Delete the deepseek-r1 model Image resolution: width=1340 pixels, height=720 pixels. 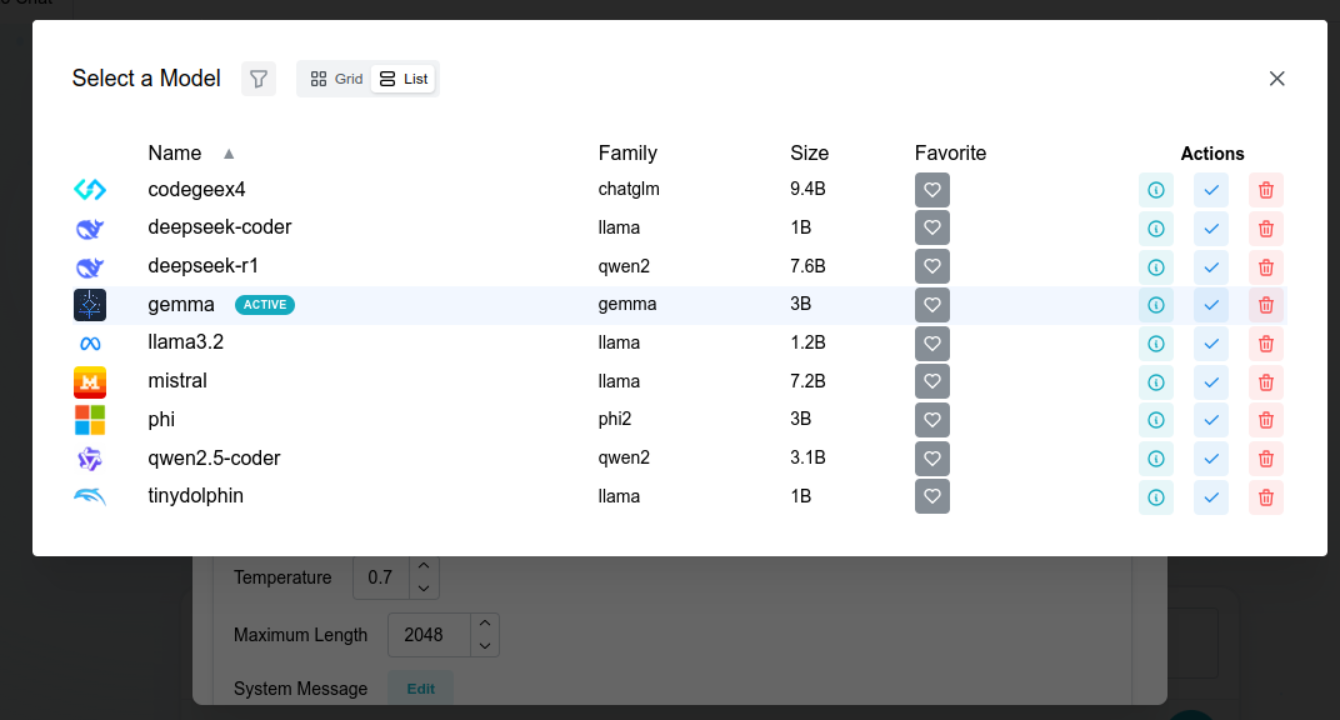click(1266, 267)
